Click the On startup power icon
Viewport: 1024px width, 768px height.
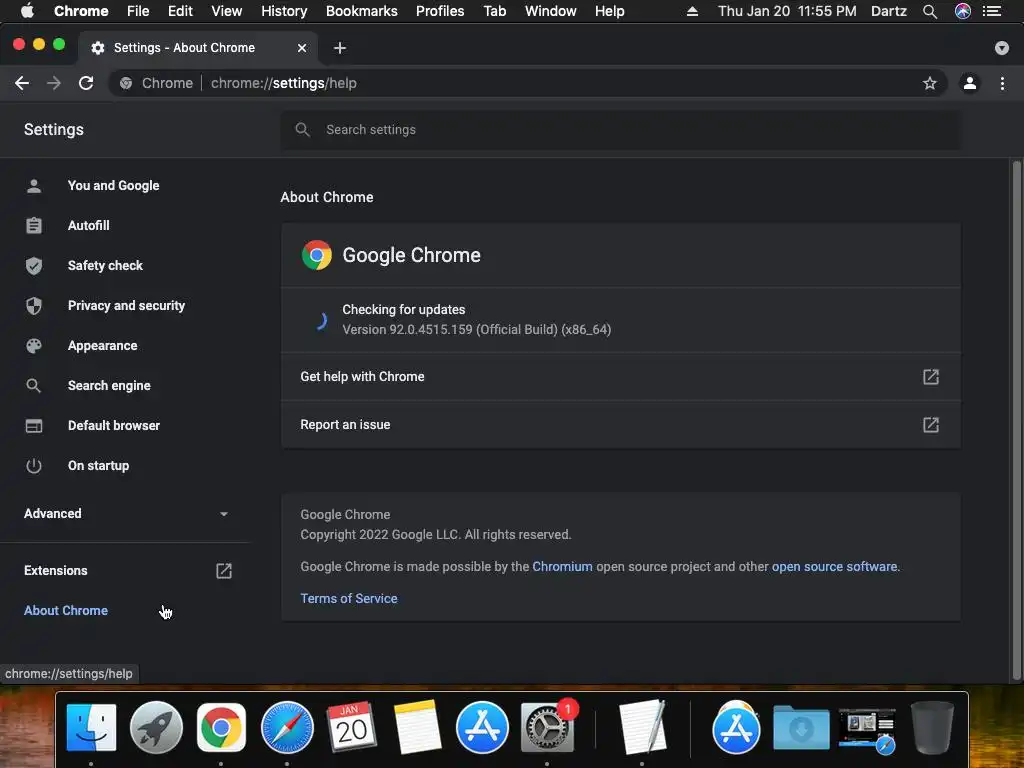click(x=34, y=466)
